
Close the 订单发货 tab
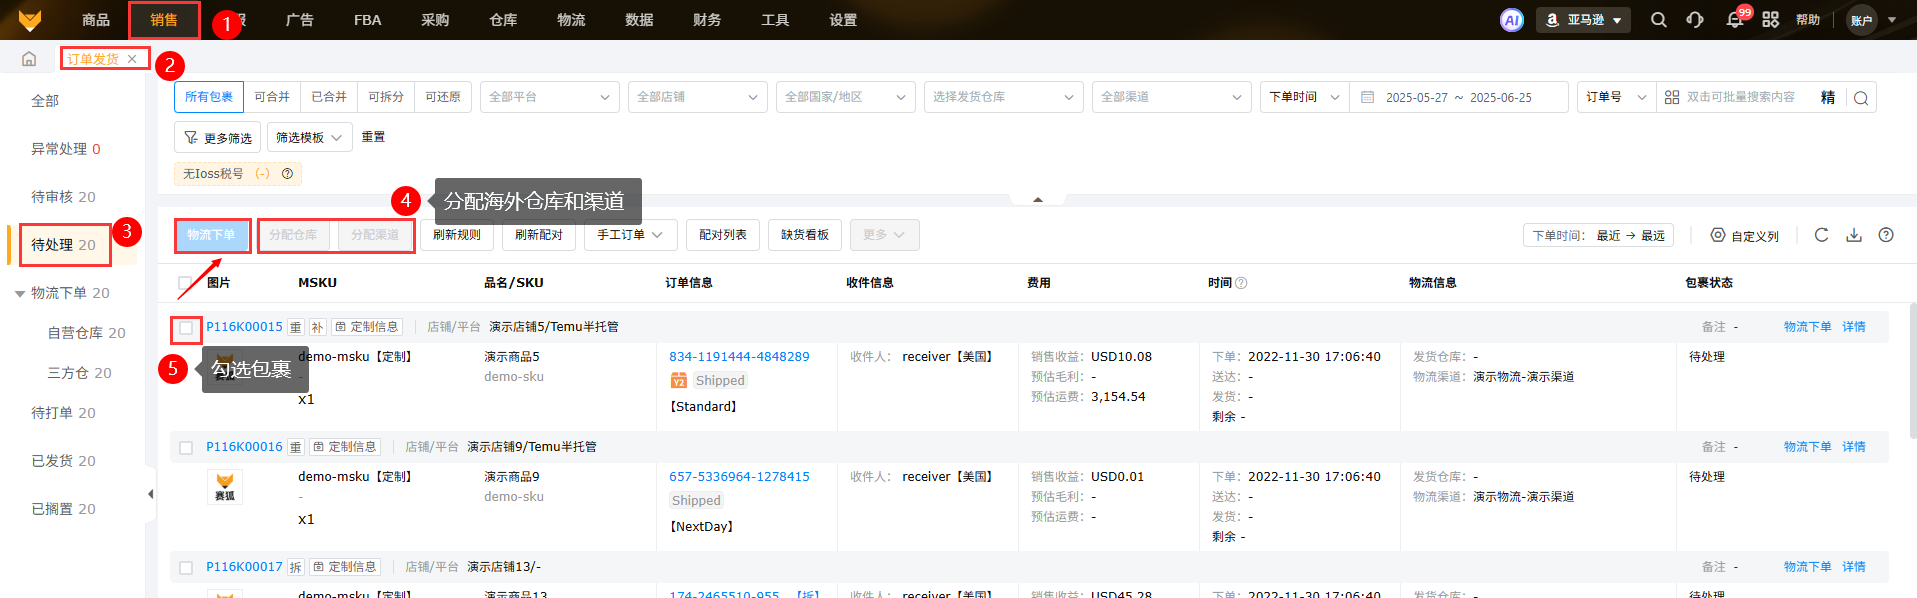[132, 59]
